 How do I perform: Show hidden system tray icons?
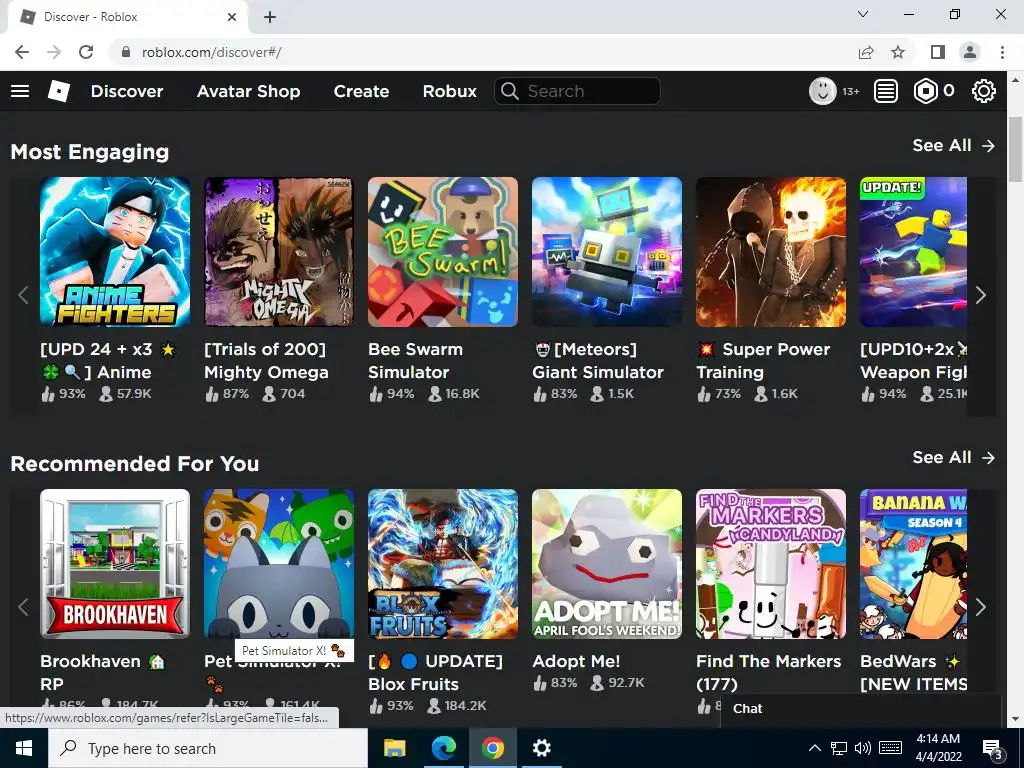coord(815,748)
